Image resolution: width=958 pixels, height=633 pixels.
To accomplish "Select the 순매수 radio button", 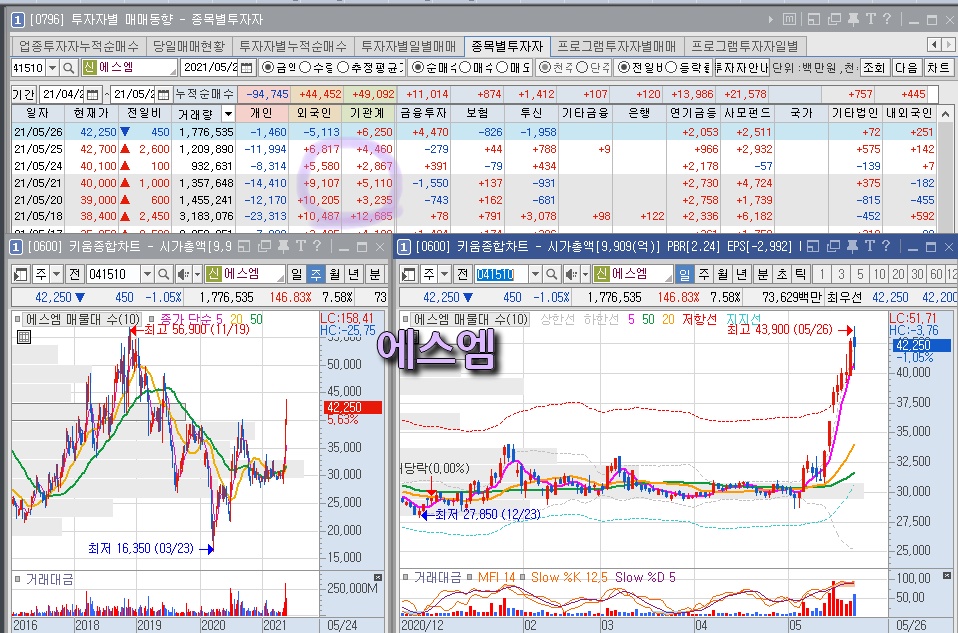I will coord(417,68).
